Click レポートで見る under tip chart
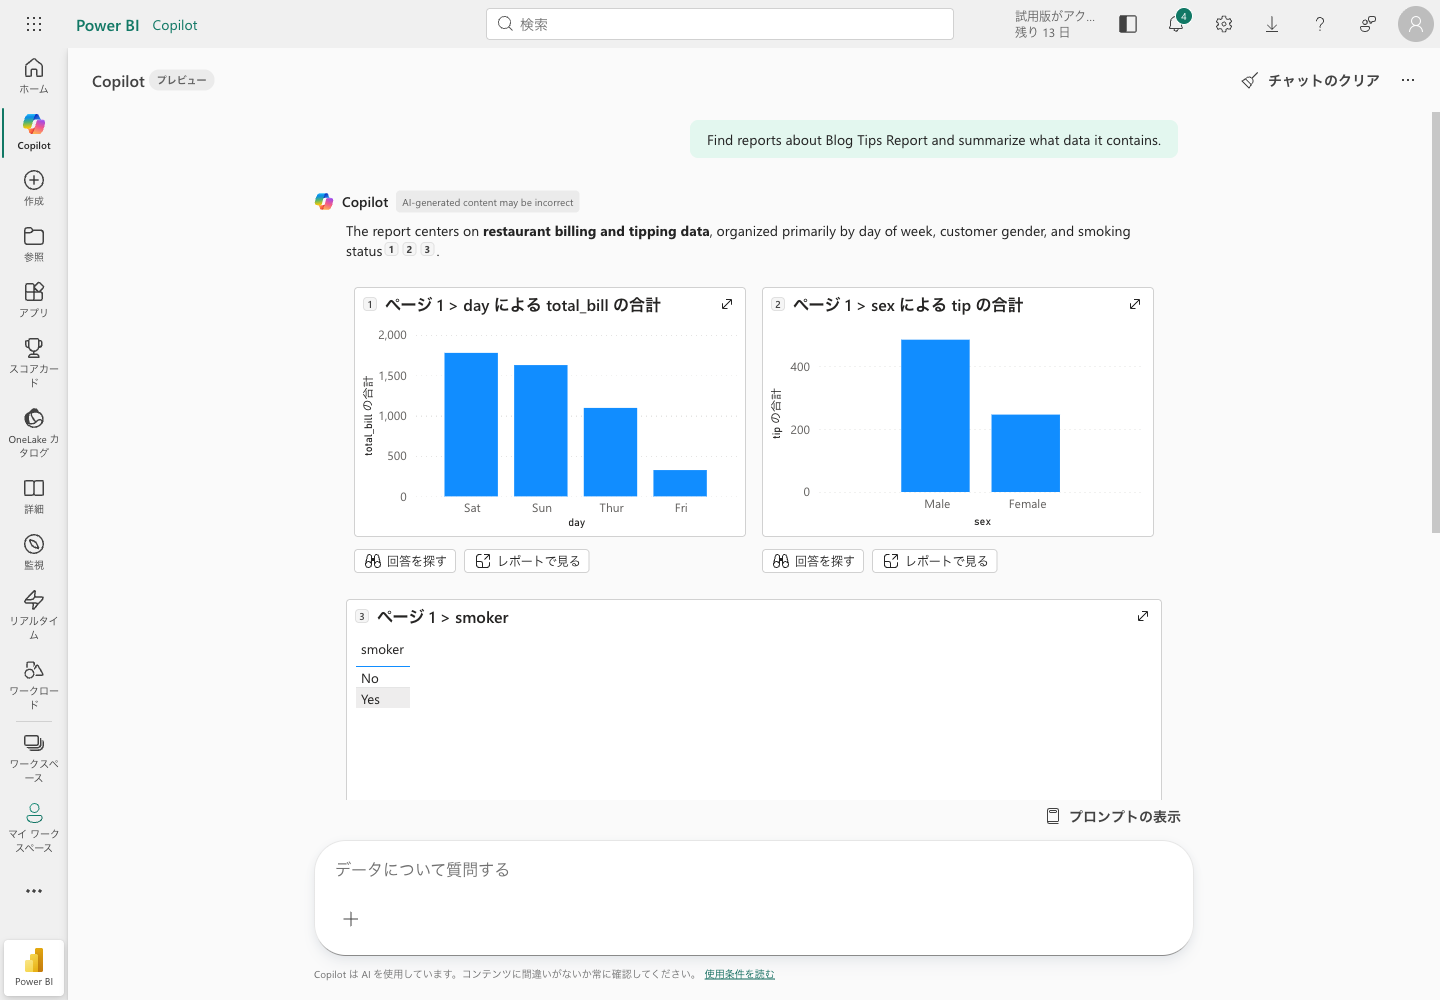 pos(935,561)
